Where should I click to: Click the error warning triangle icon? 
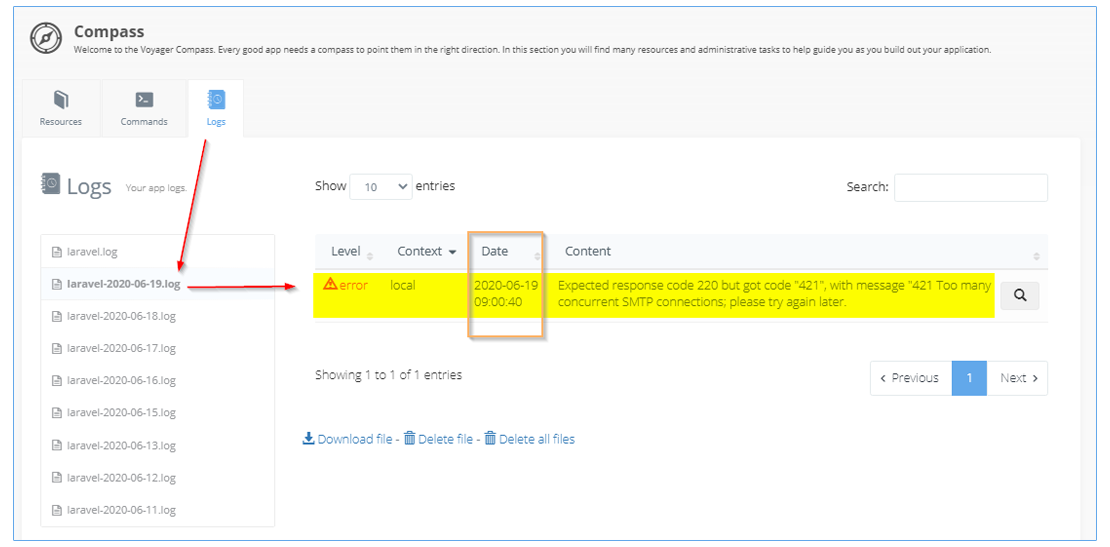point(330,285)
